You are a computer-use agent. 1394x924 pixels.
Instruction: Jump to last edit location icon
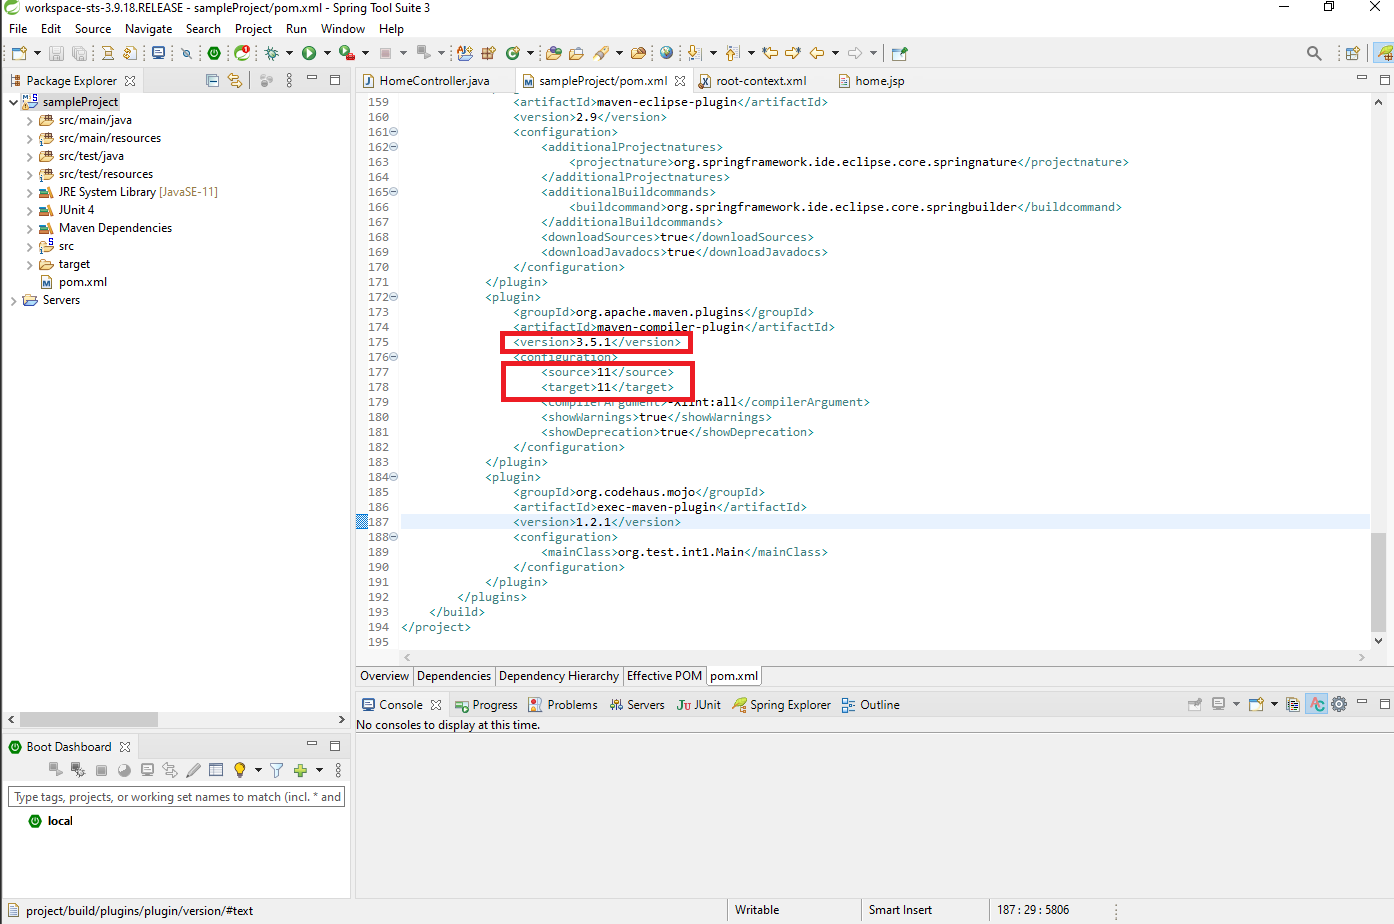coord(770,53)
